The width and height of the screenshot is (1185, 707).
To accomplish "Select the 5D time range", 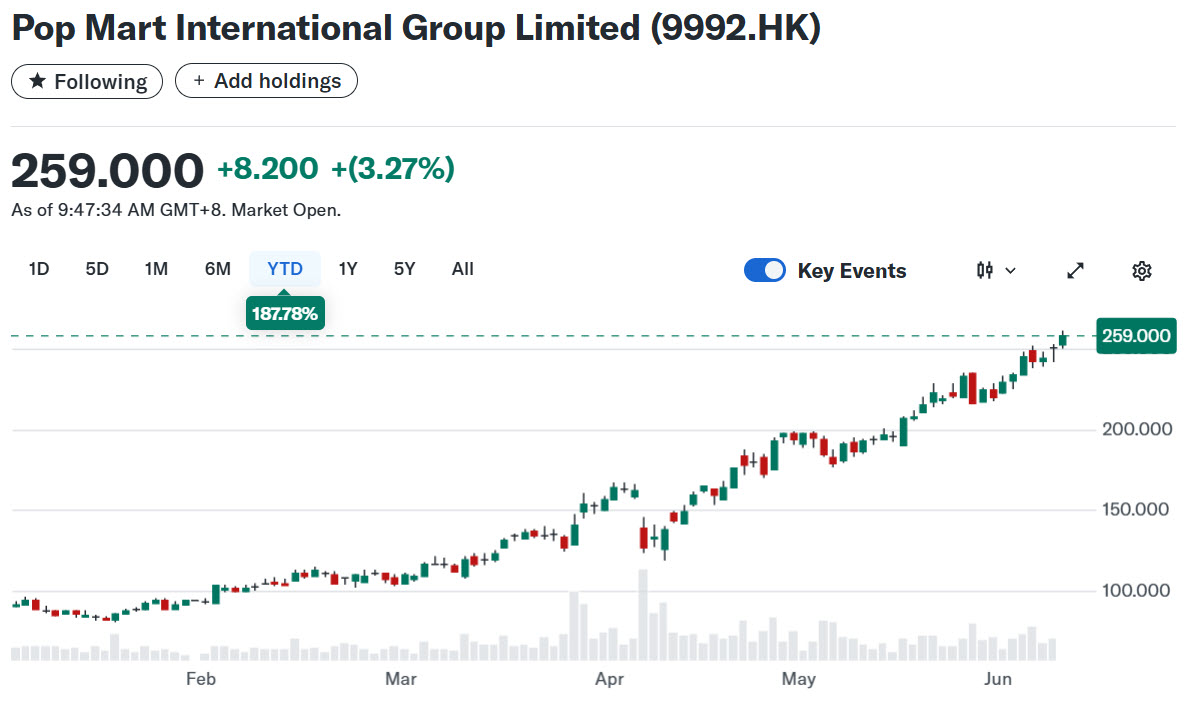I will coord(97,269).
